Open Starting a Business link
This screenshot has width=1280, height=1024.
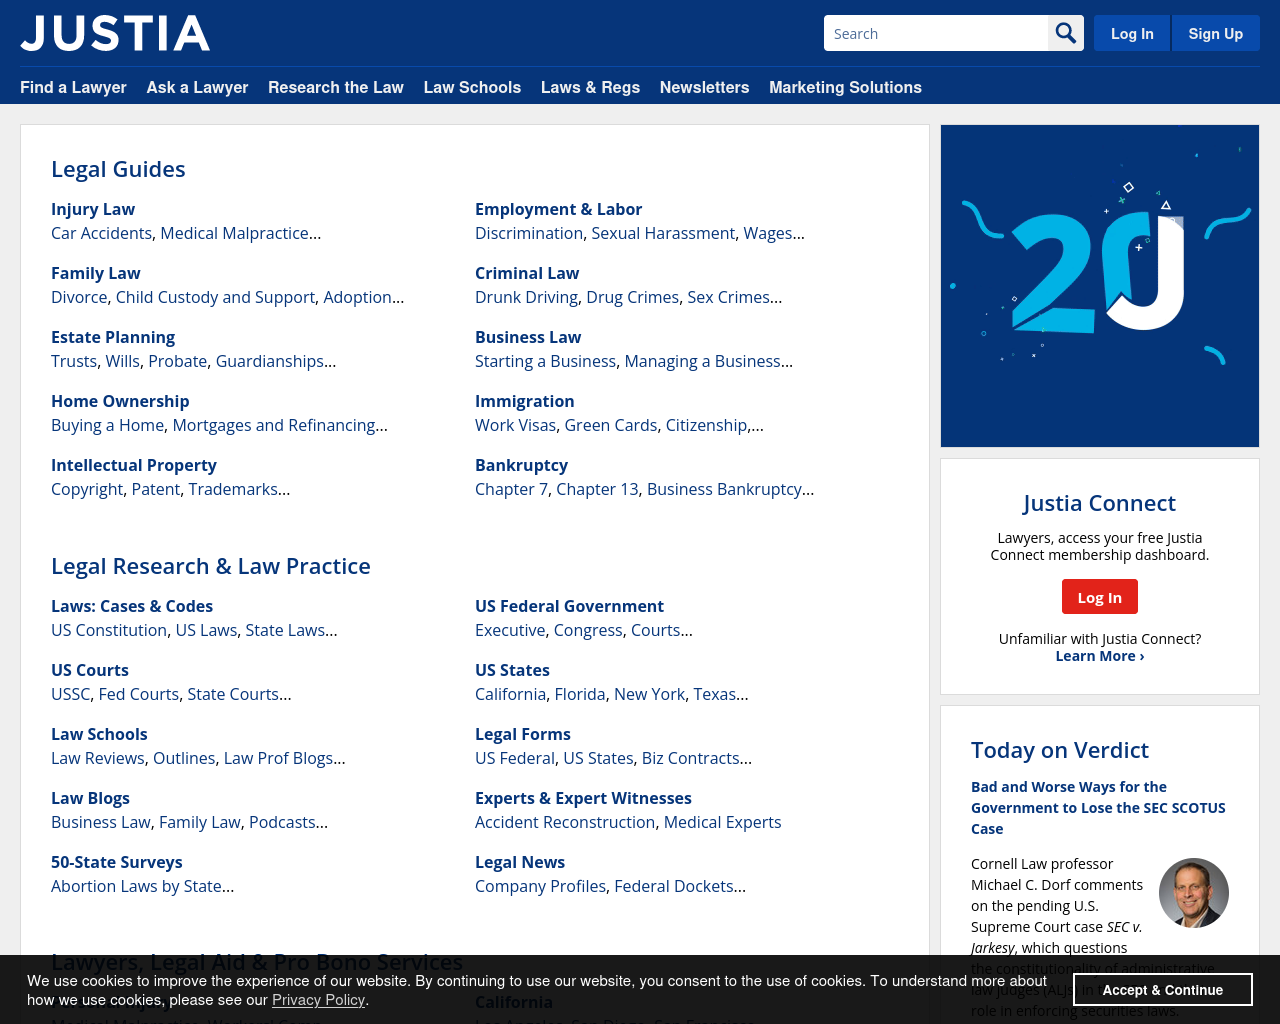(545, 361)
